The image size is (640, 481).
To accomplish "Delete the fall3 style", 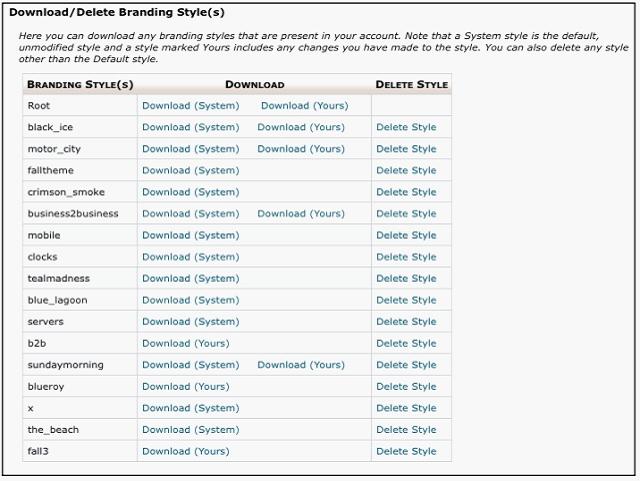I will click(x=406, y=451).
